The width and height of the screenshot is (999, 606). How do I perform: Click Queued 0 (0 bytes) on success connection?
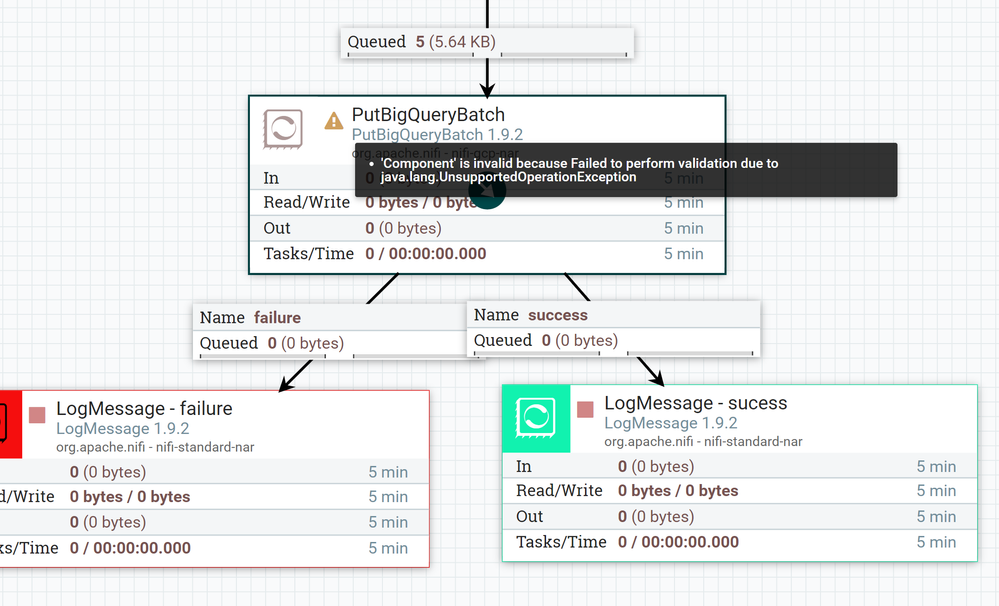pyautogui.click(x=545, y=340)
